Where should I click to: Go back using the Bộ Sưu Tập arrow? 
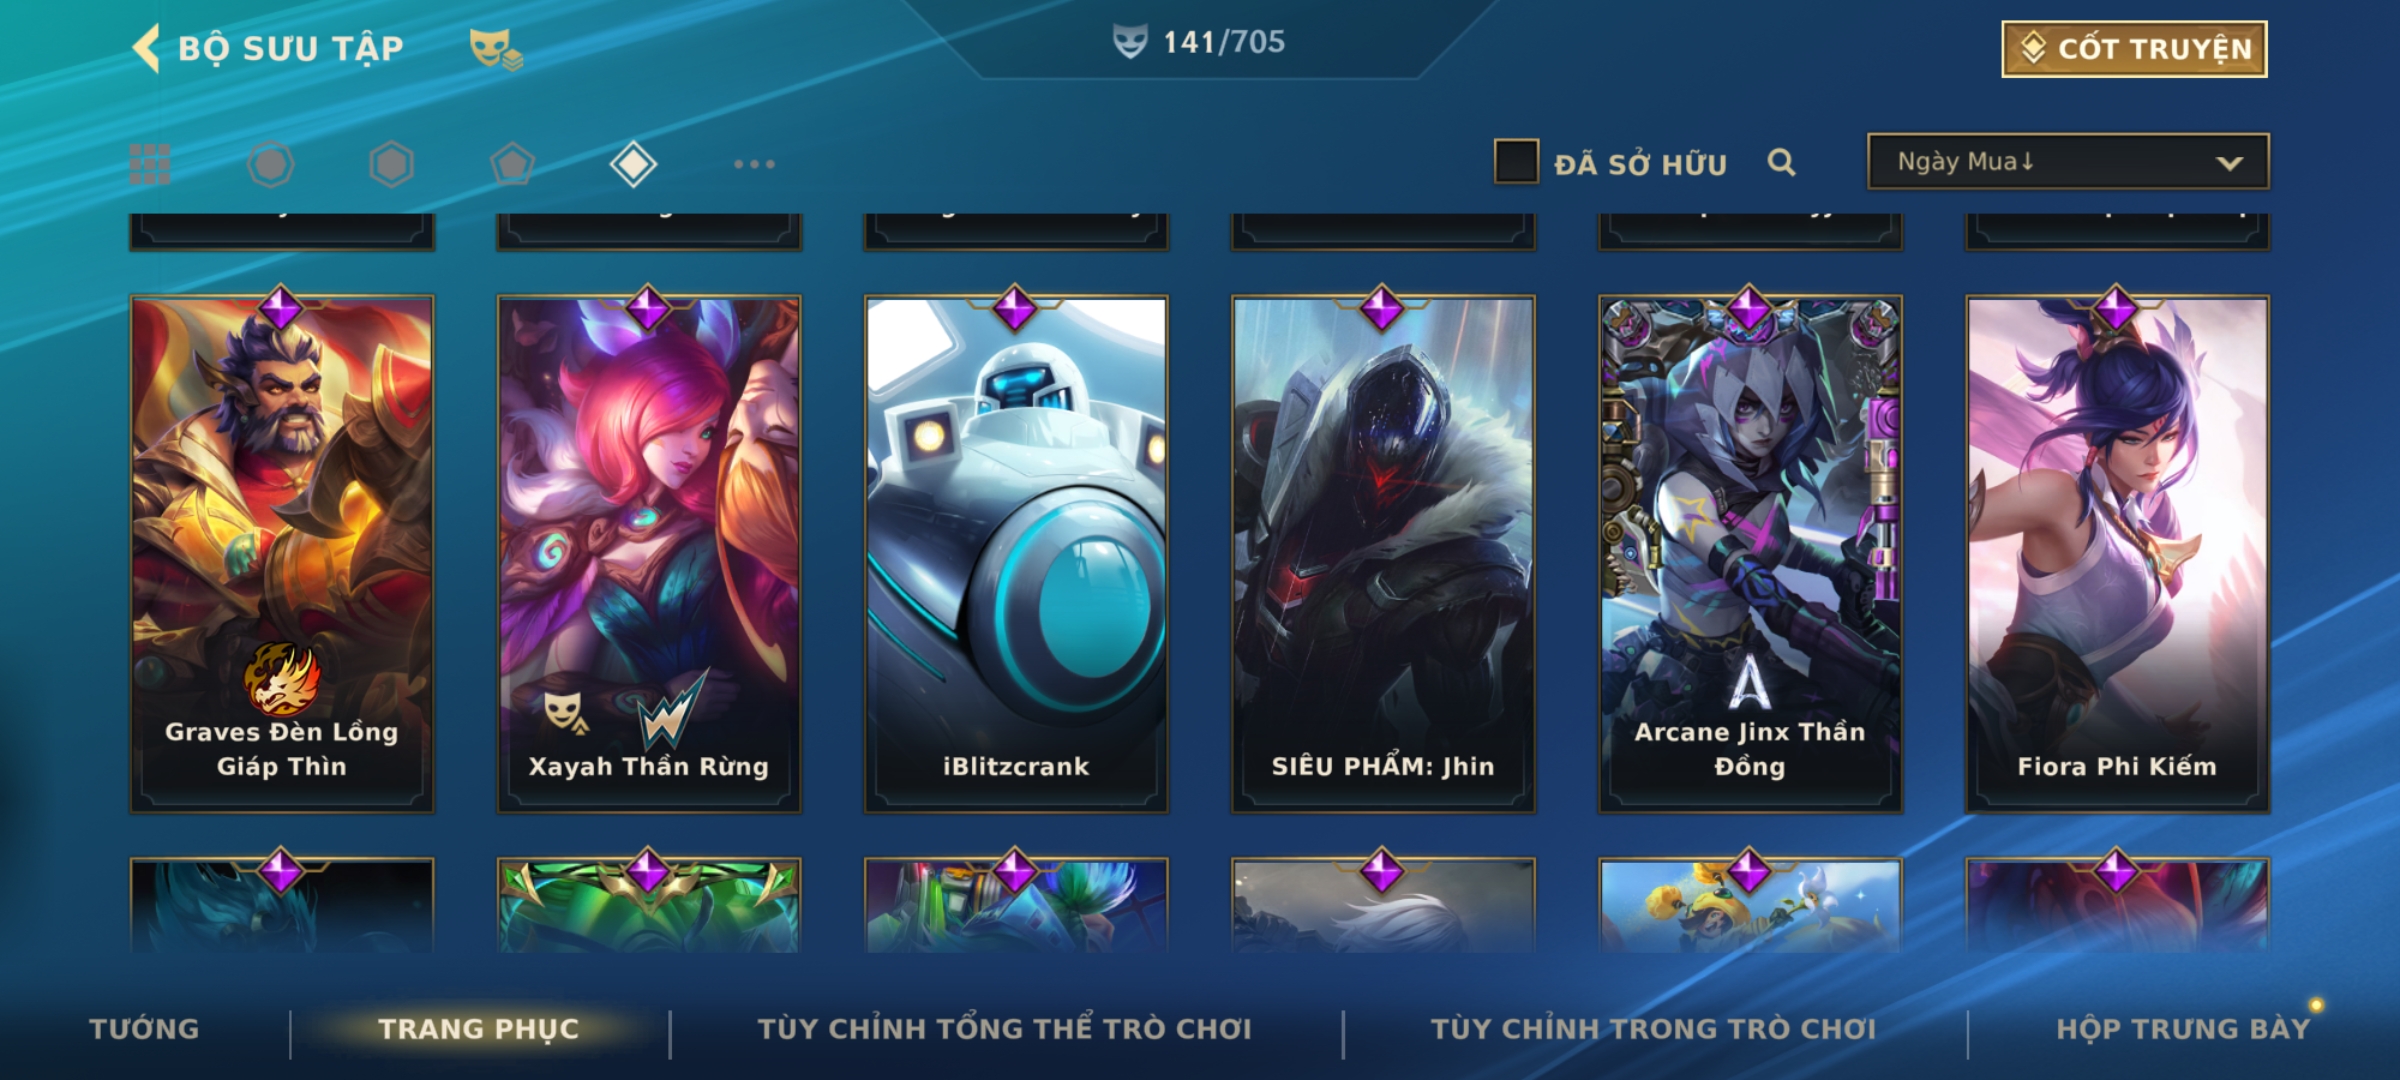pos(146,48)
